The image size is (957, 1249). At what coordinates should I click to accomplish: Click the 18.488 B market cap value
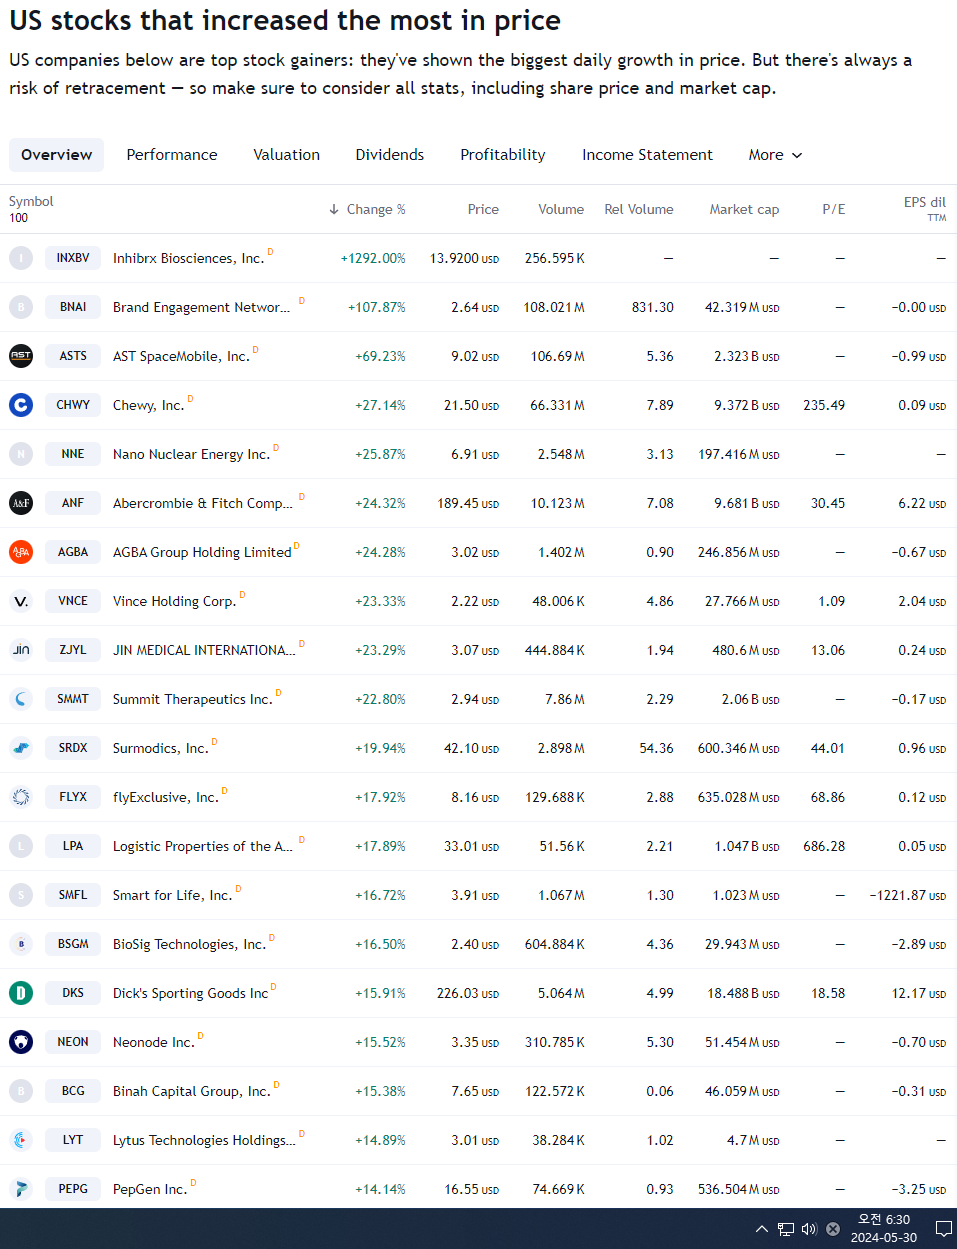point(743,993)
